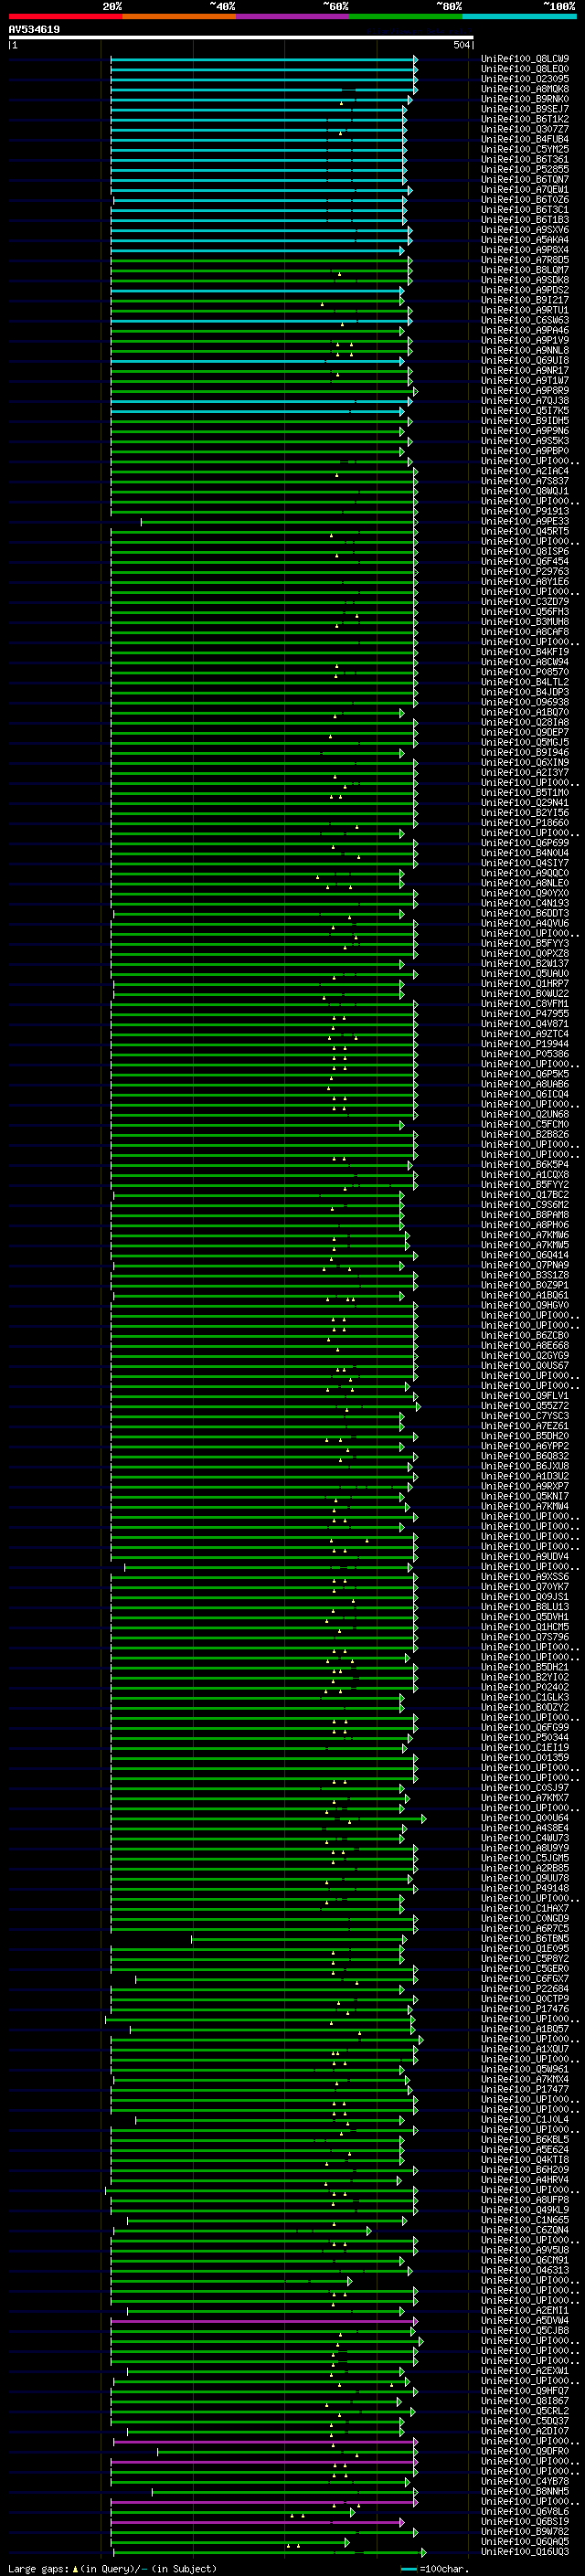Open hit label UniRef100_Q8LEQ0
Screen dimensions: 585x2576
coord(525,69)
